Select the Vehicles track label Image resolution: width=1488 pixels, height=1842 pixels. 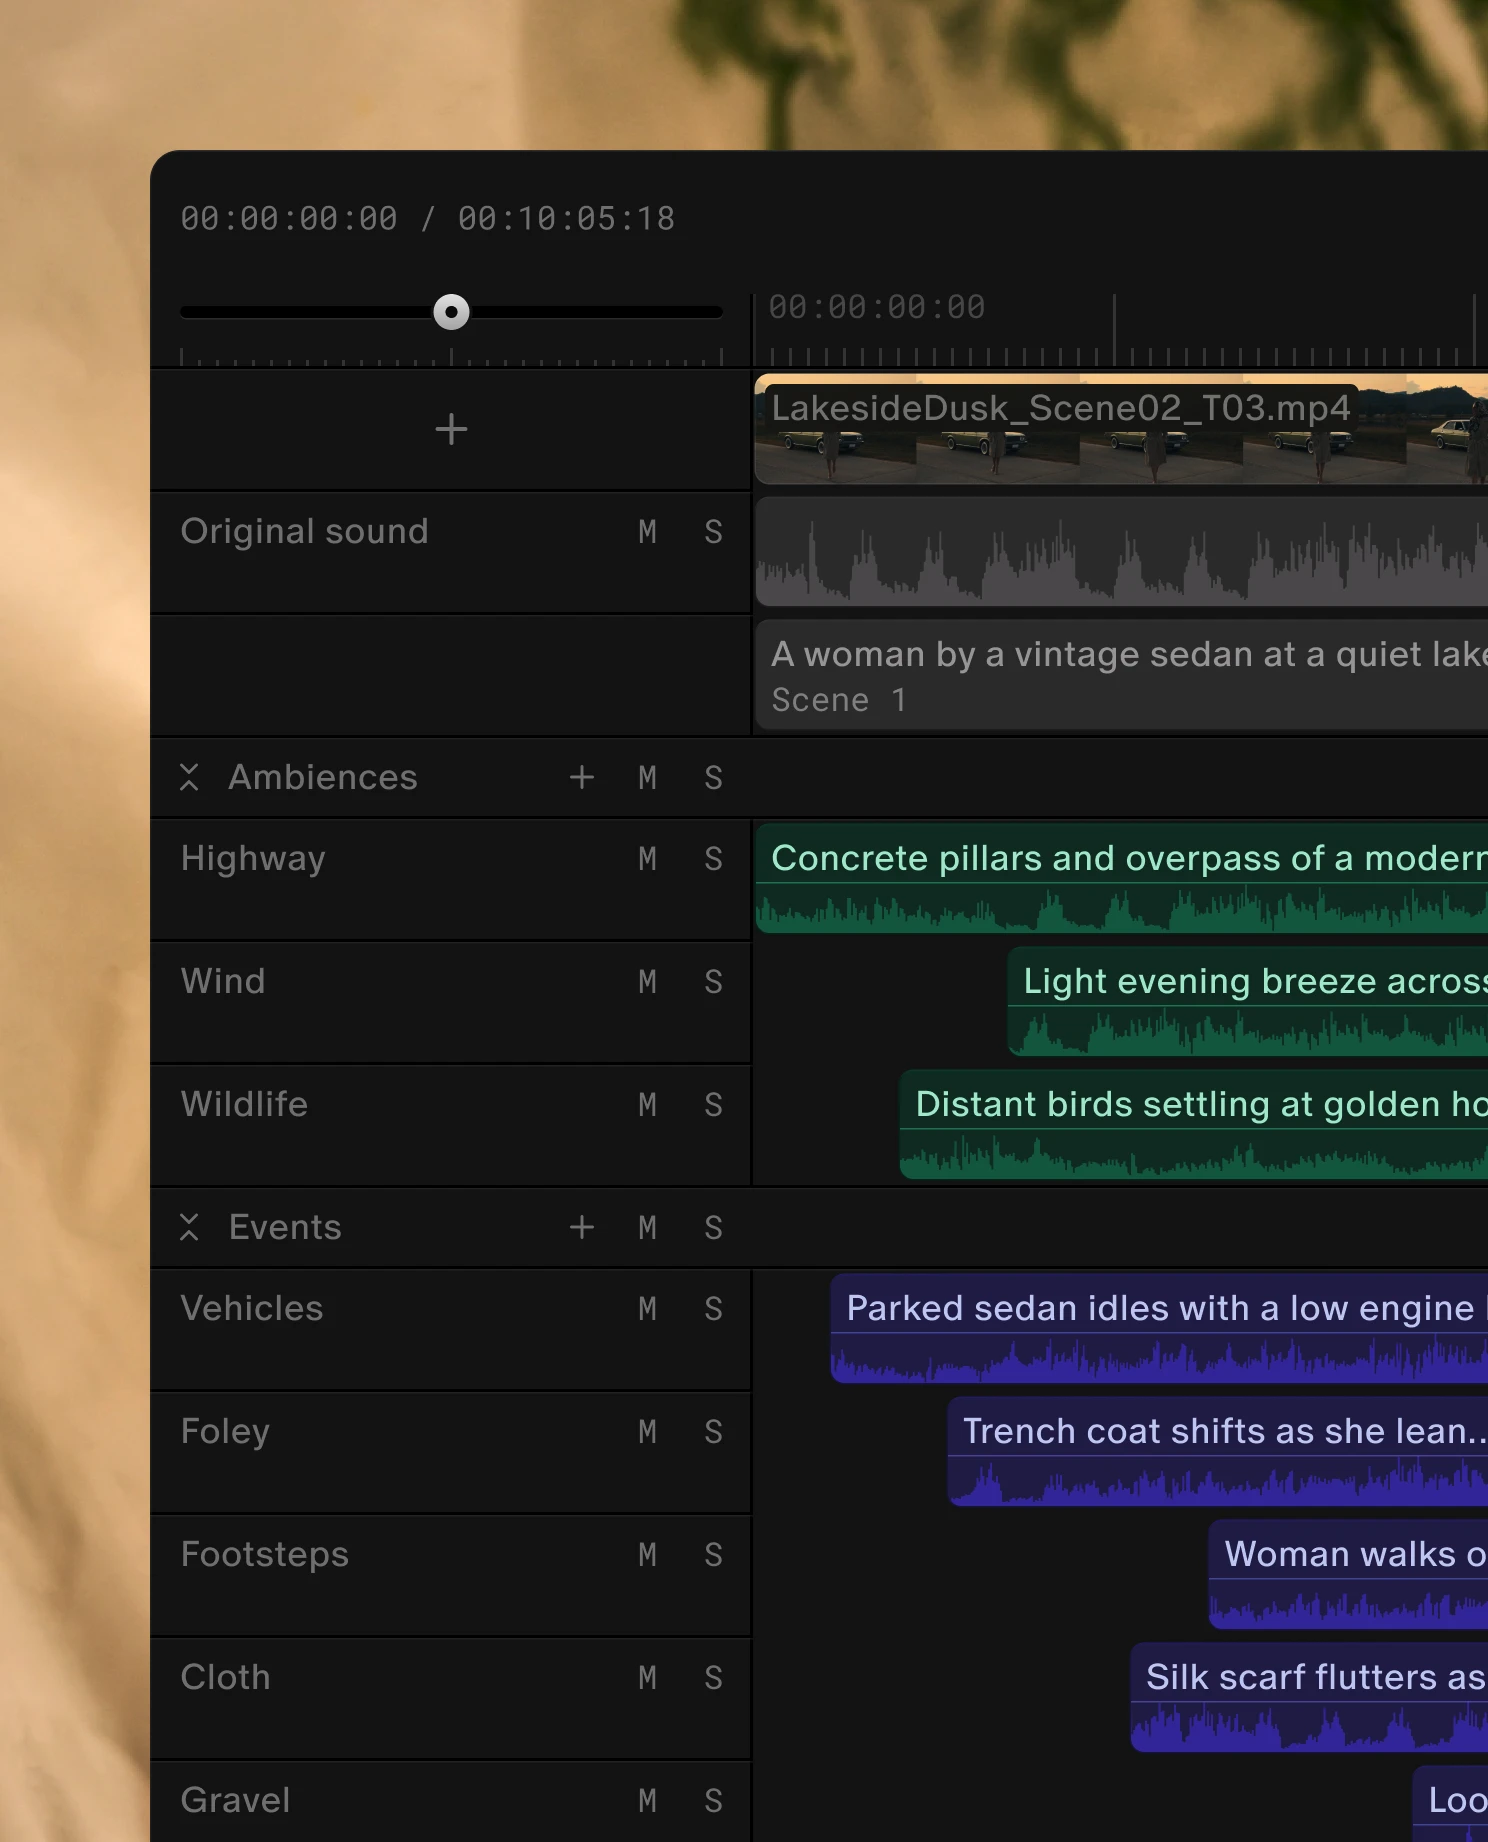(252, 1308)
